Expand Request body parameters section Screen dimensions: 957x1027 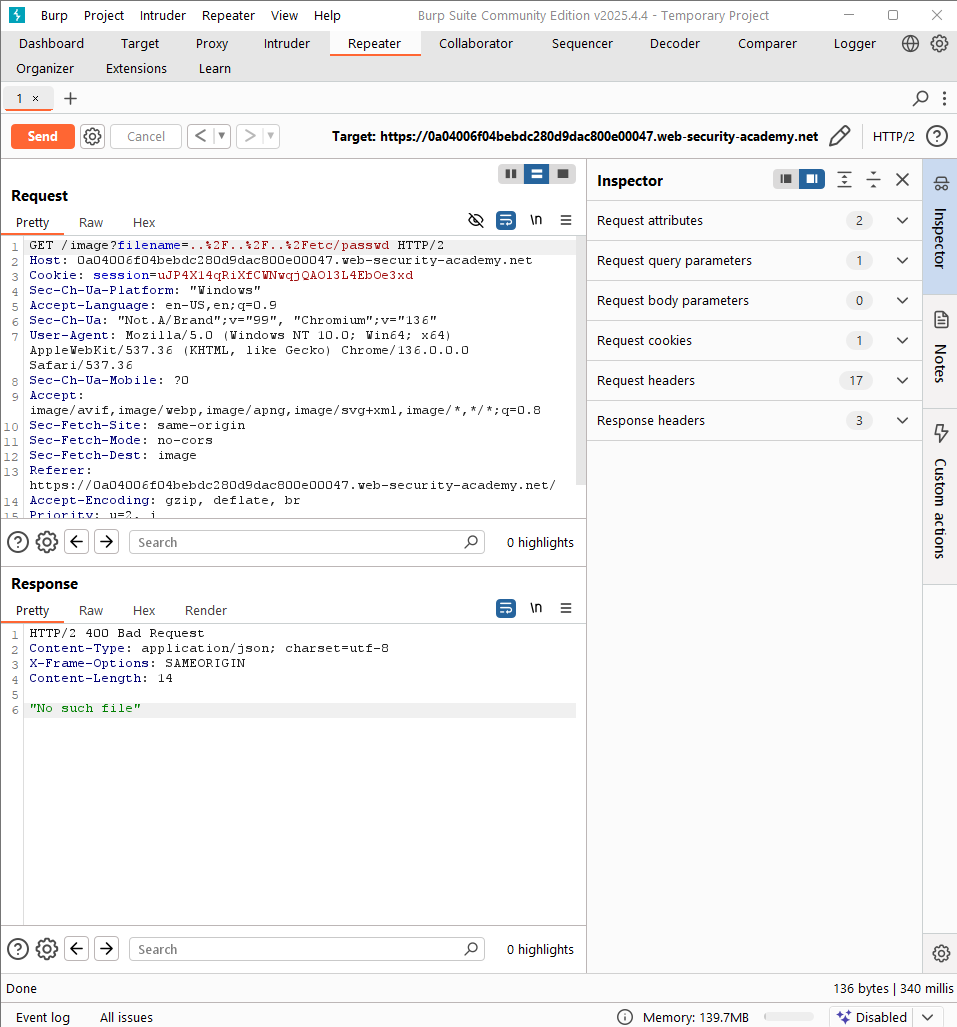coord(754,301)
